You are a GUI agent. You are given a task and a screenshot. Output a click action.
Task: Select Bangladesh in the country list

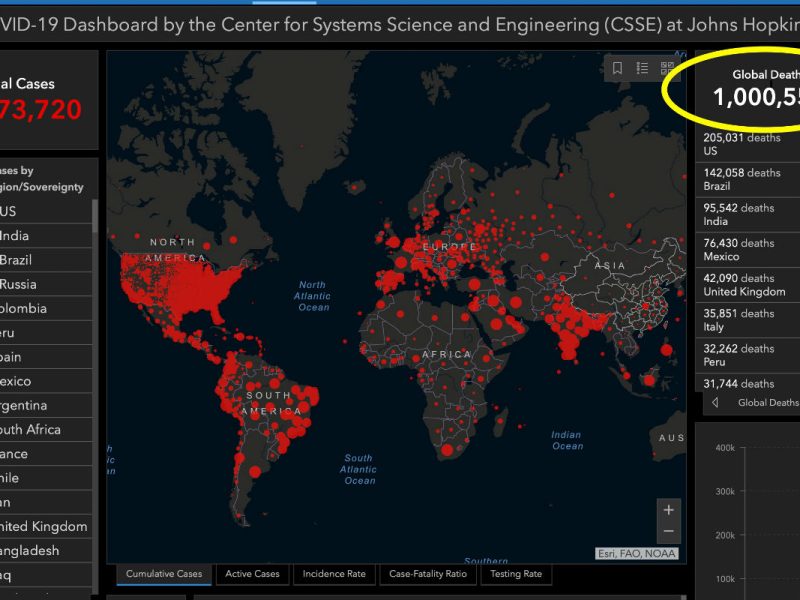tap(46, 551)
